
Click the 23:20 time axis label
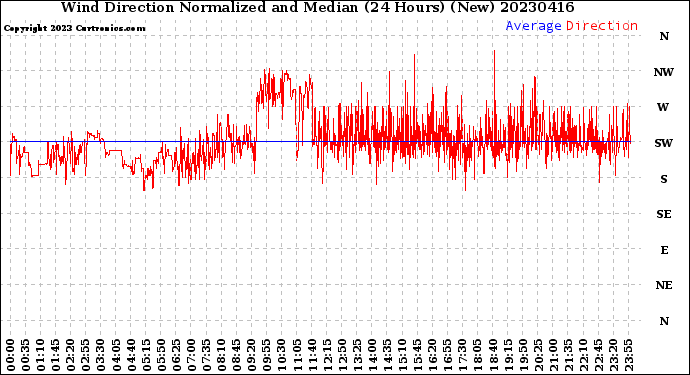[614, 356]
